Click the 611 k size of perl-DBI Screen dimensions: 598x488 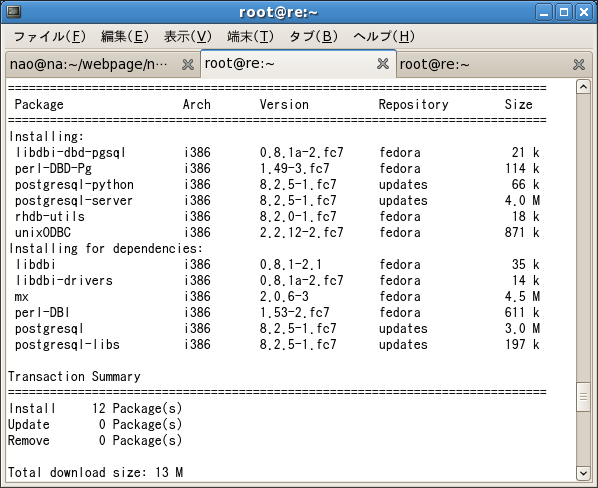[522, 313]
